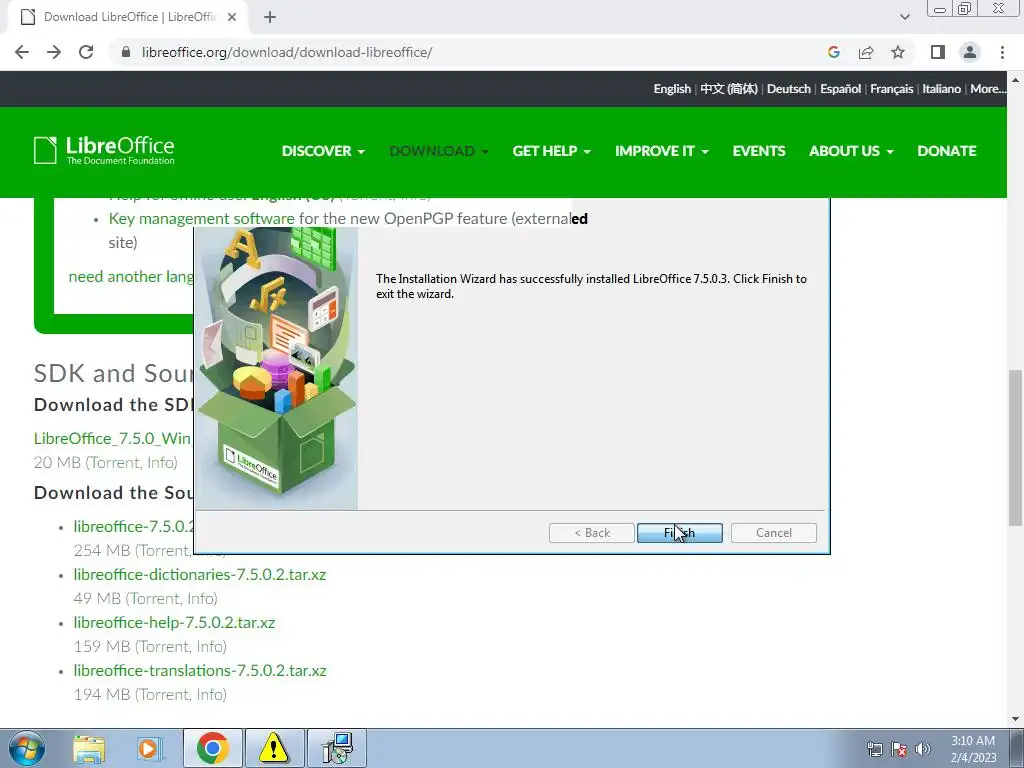Open network tray icon

tap(874, 749)
